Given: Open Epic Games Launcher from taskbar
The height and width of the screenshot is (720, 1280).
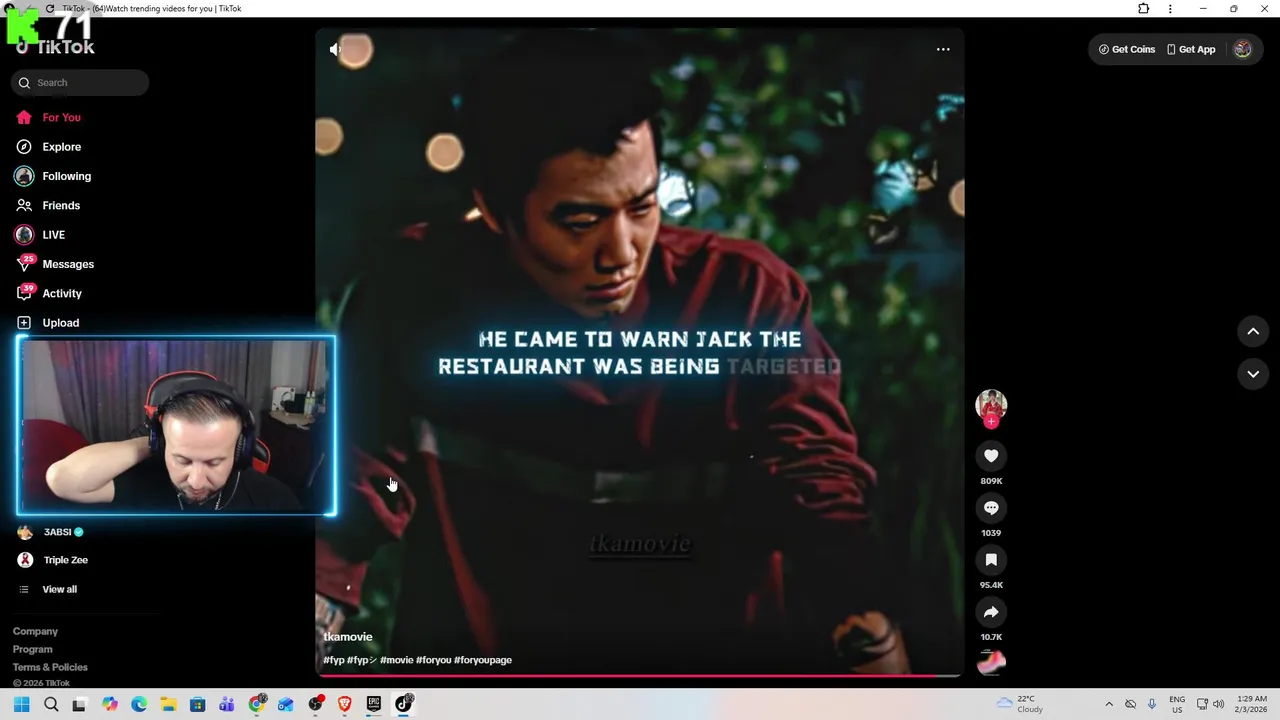Looking at the screenshot, I should tap(374, 704).
